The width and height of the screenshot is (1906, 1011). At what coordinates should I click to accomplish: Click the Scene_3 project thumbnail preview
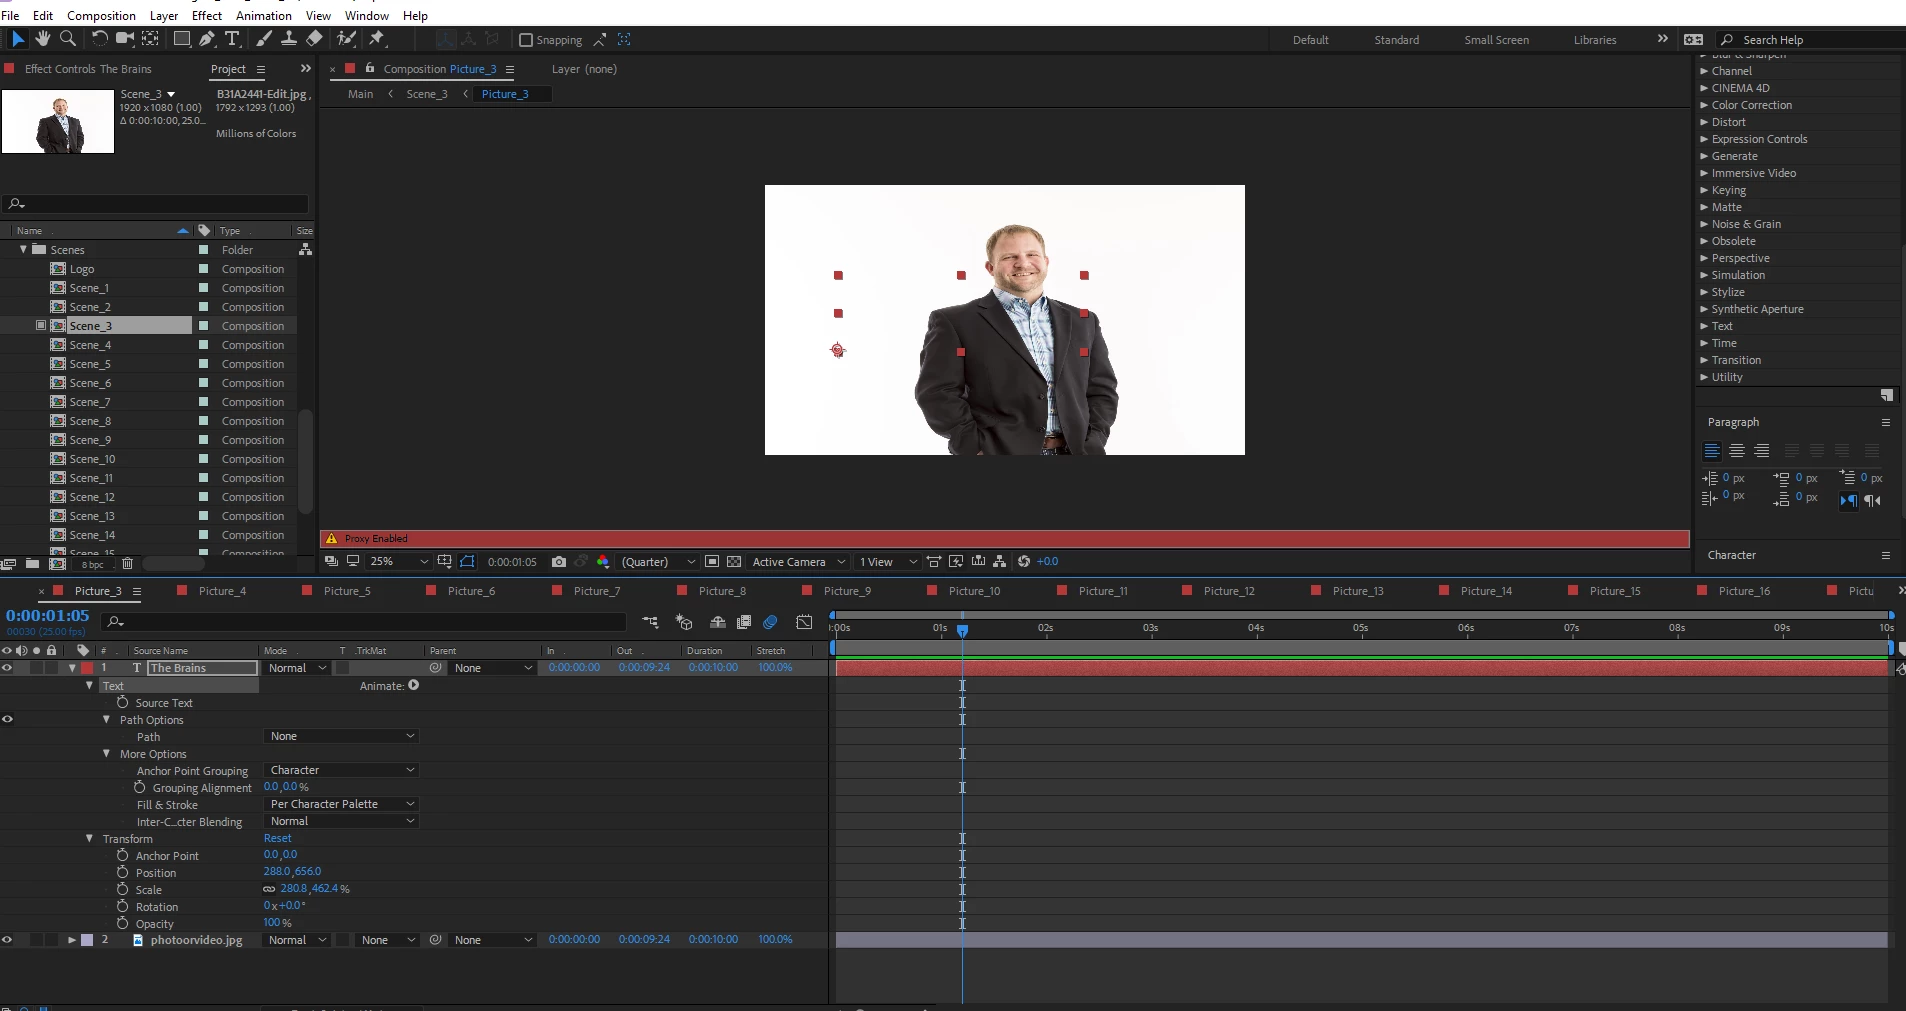(58, 121)
